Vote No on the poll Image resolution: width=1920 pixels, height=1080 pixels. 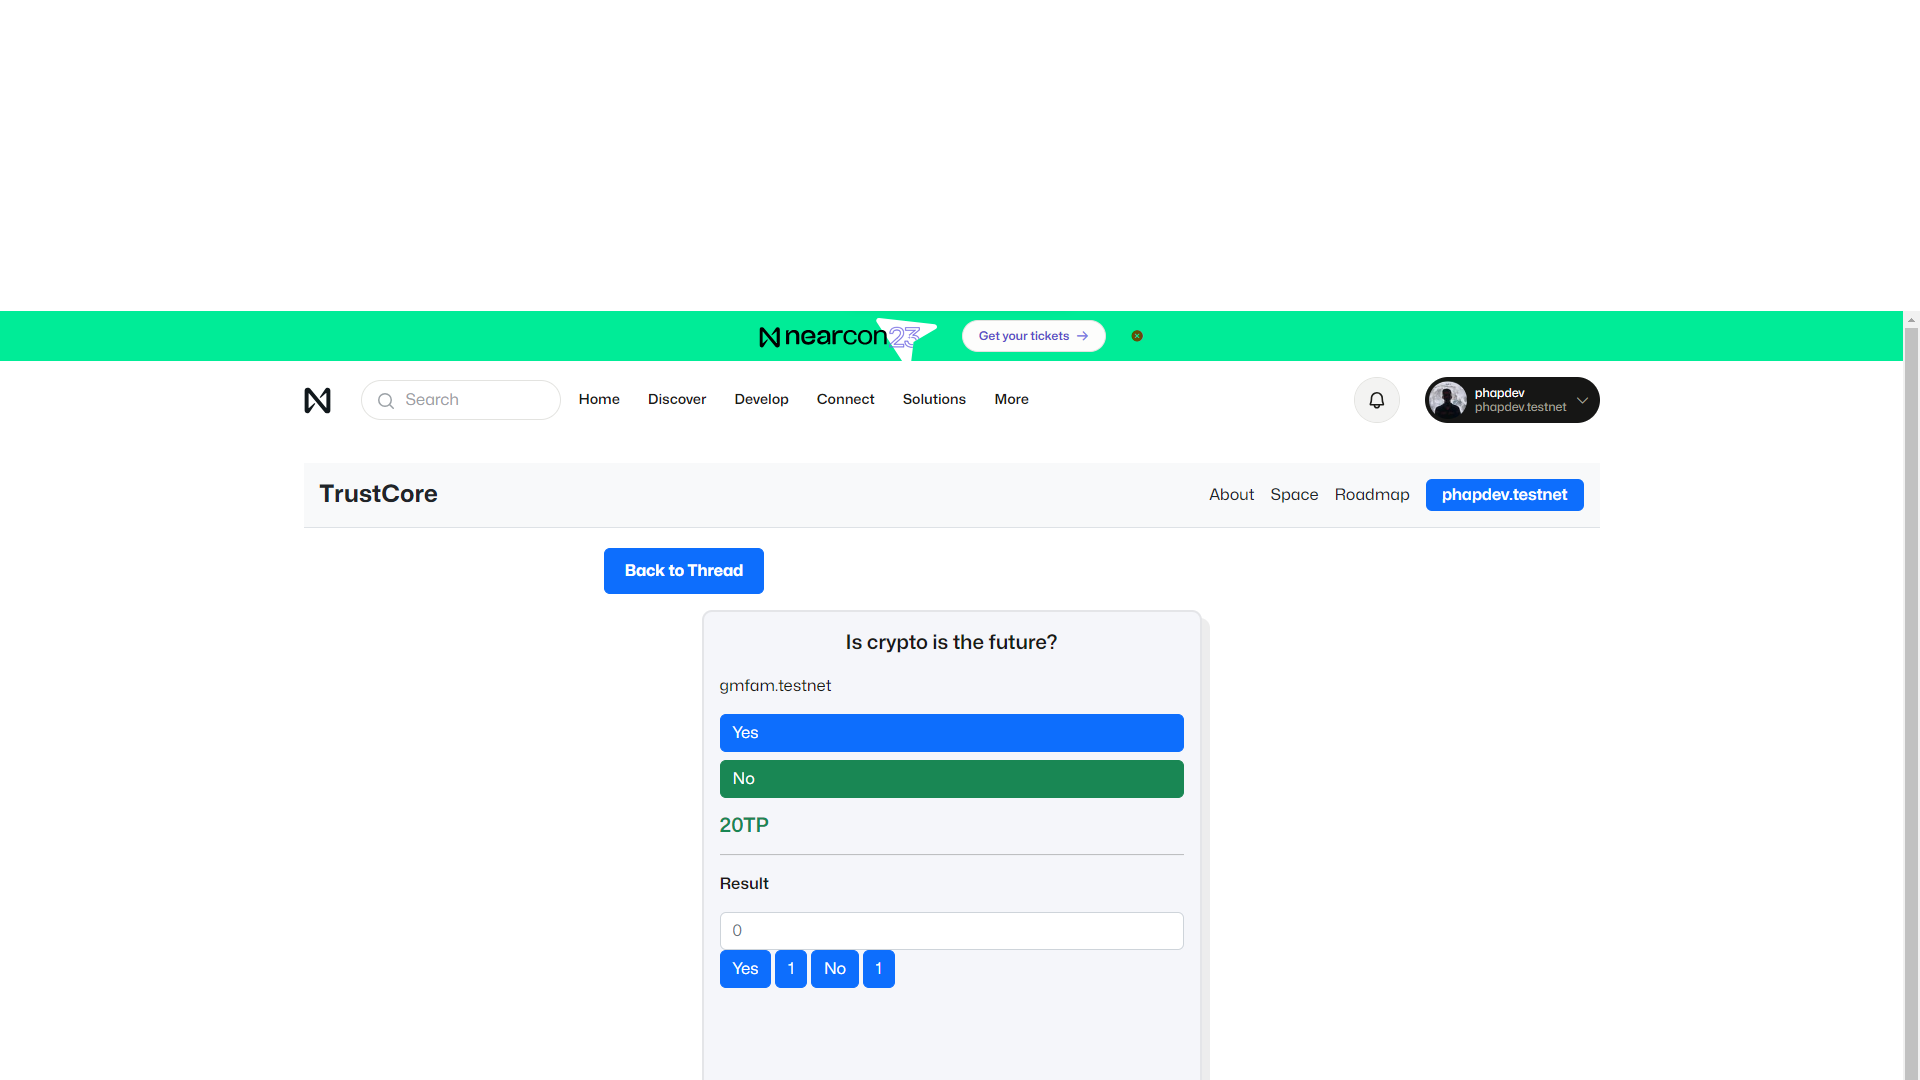pos(951,779)
